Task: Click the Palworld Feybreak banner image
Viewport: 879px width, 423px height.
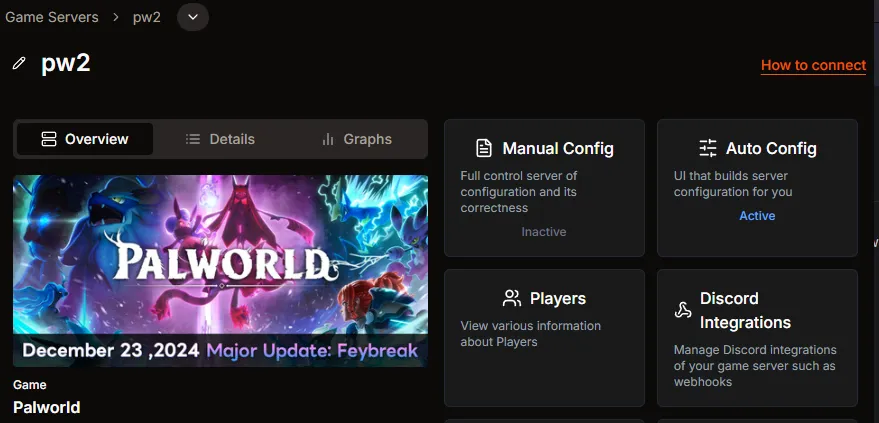Action: pyautogui.click(x=220, y=271)
